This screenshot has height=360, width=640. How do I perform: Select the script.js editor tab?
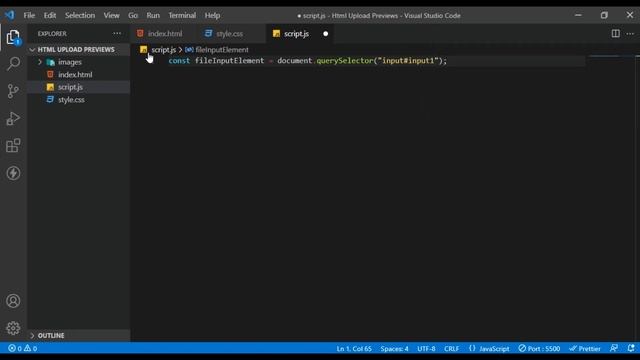point(296,33)
